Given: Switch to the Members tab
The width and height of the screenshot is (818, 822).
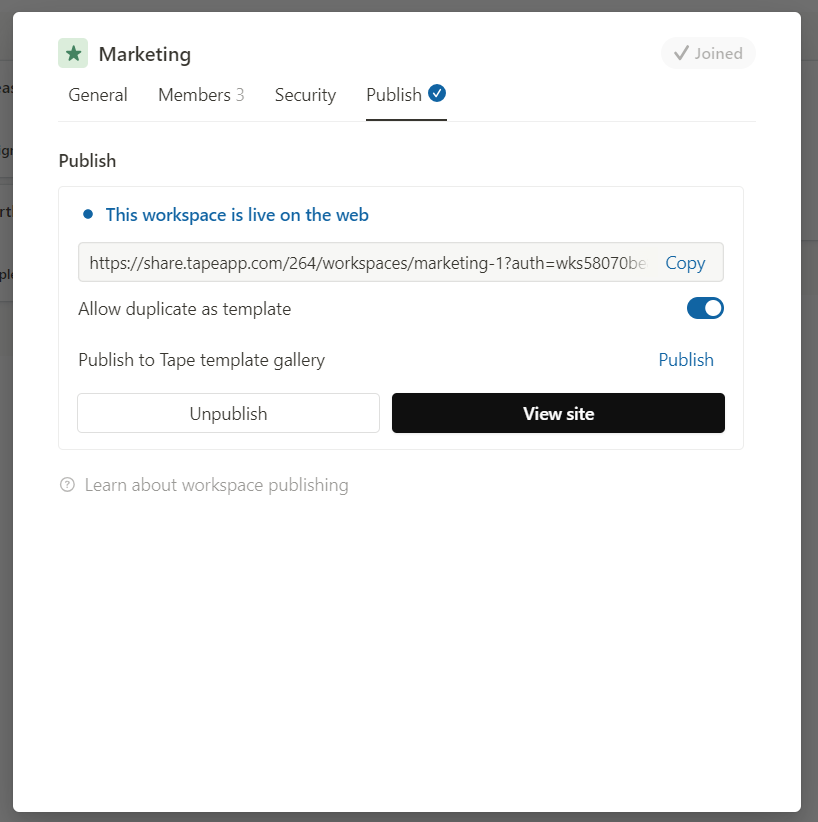Looking at the screenshot, I should 201,95.
